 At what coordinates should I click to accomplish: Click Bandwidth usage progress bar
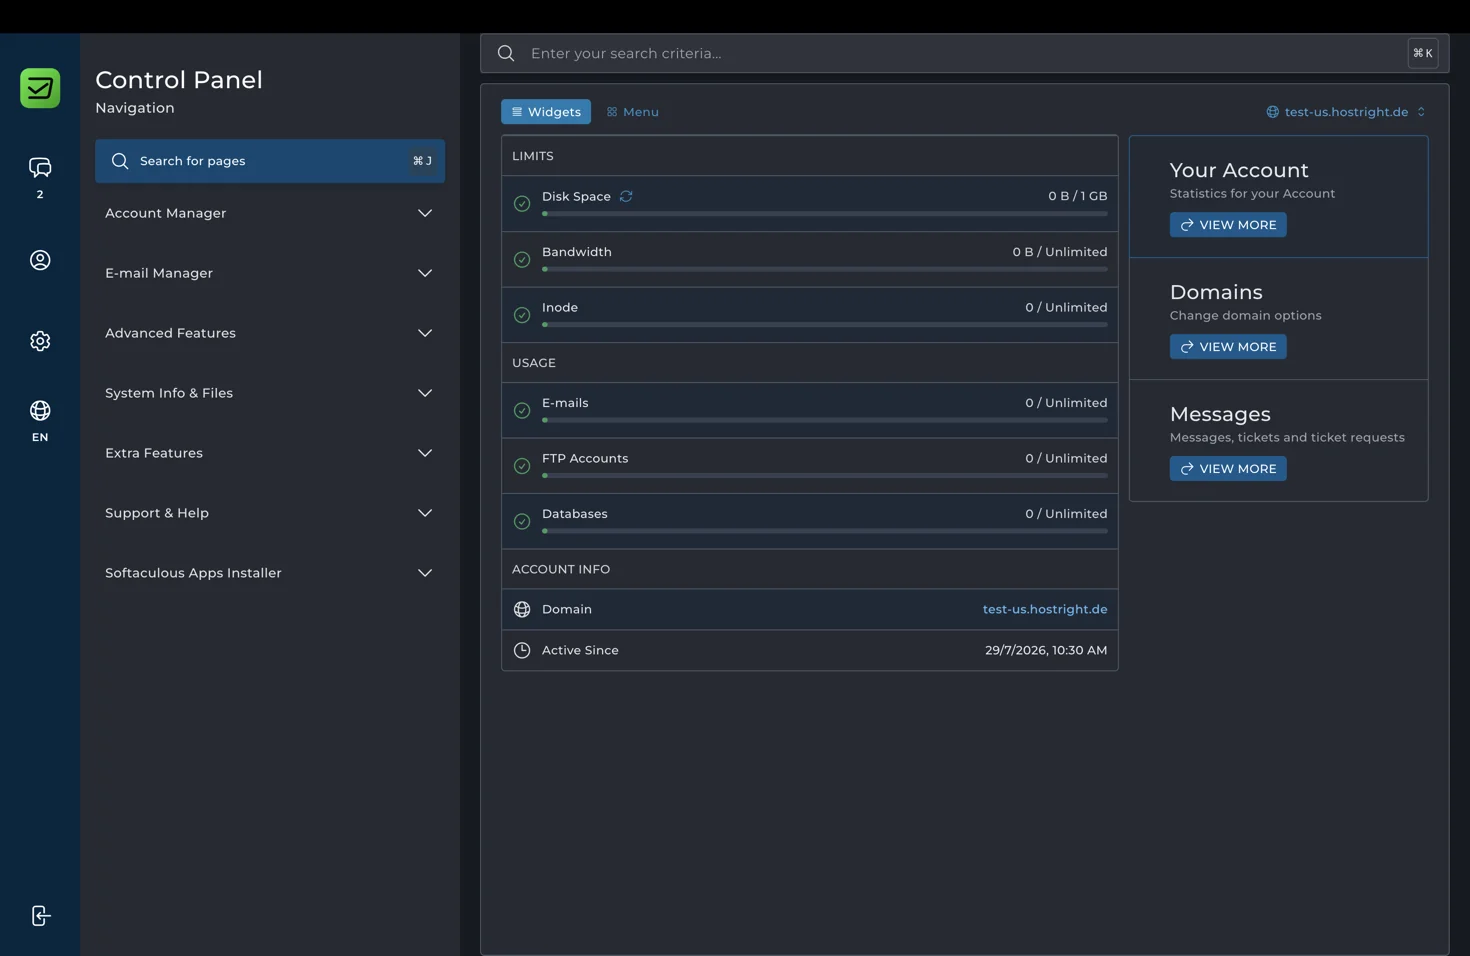(x=825, y=269)
